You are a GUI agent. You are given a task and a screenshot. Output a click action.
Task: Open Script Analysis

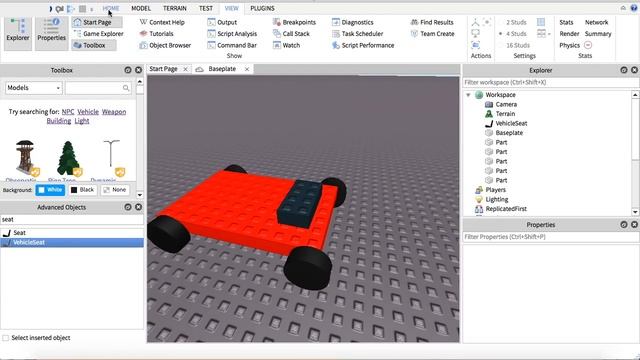(232, 34)
